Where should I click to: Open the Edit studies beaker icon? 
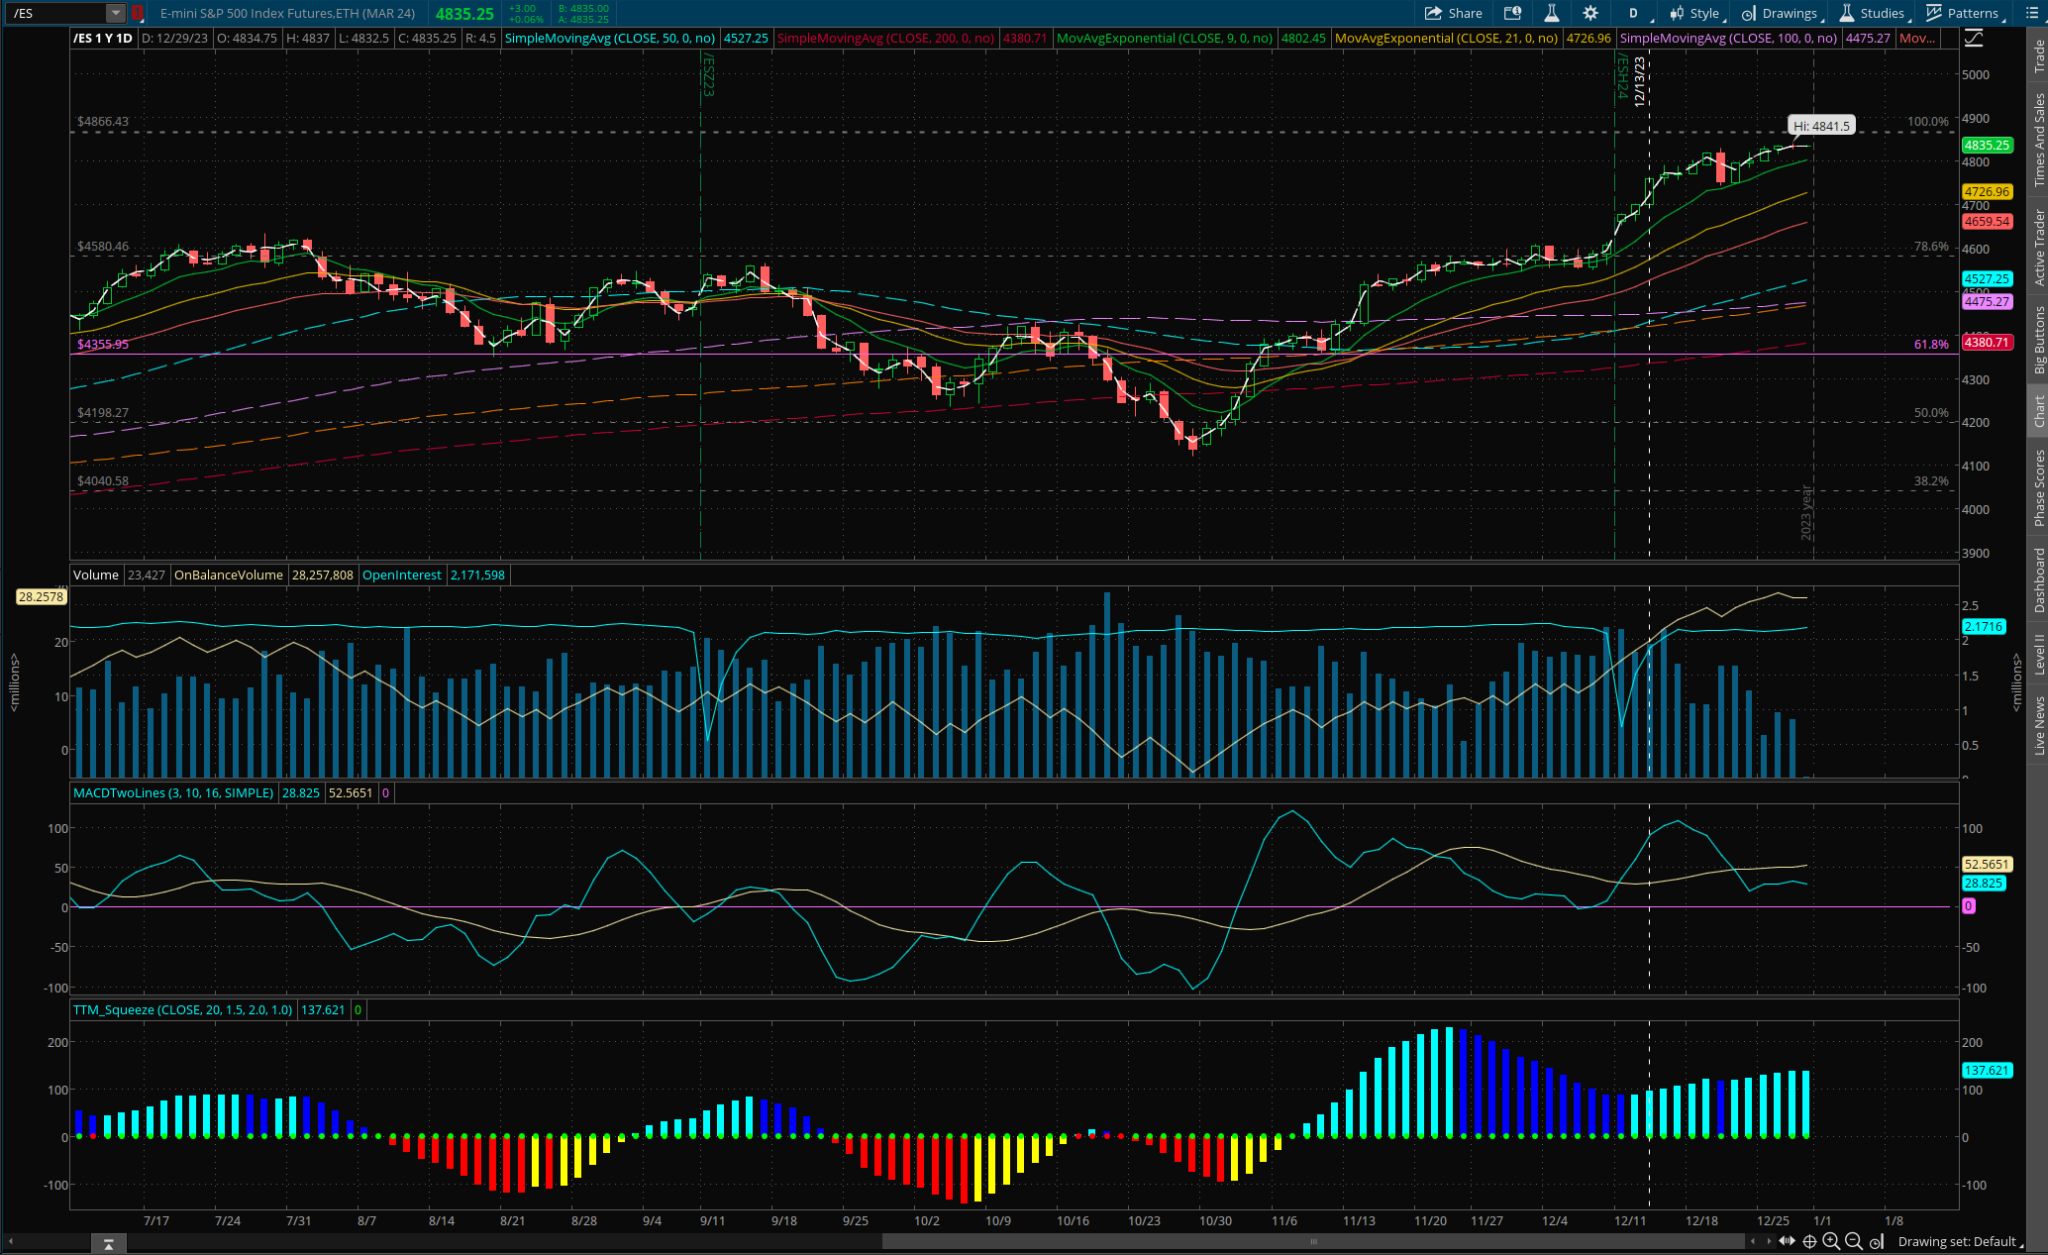pos(1551,13)
